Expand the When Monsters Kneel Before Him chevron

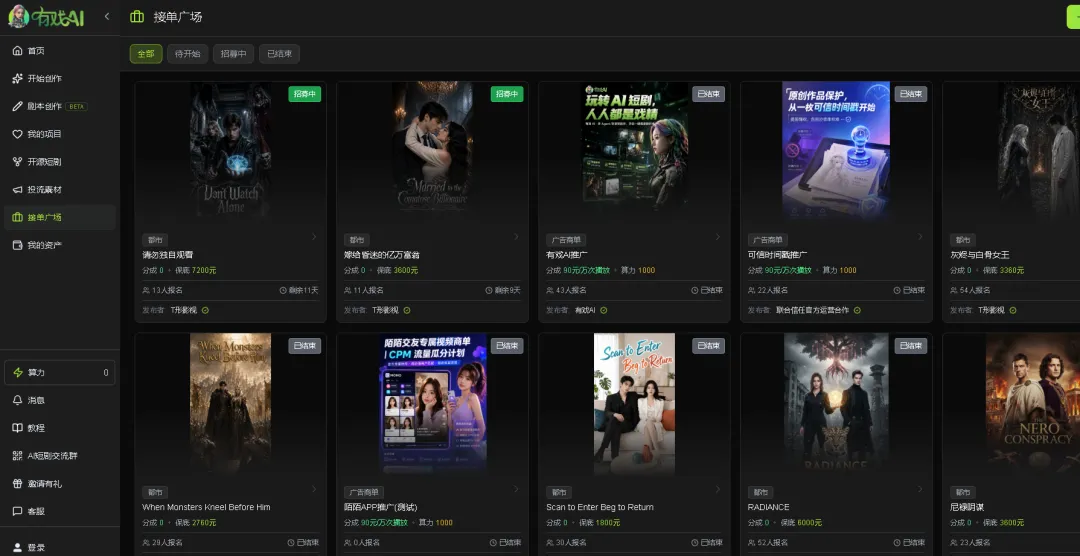(x=314, y=489)
